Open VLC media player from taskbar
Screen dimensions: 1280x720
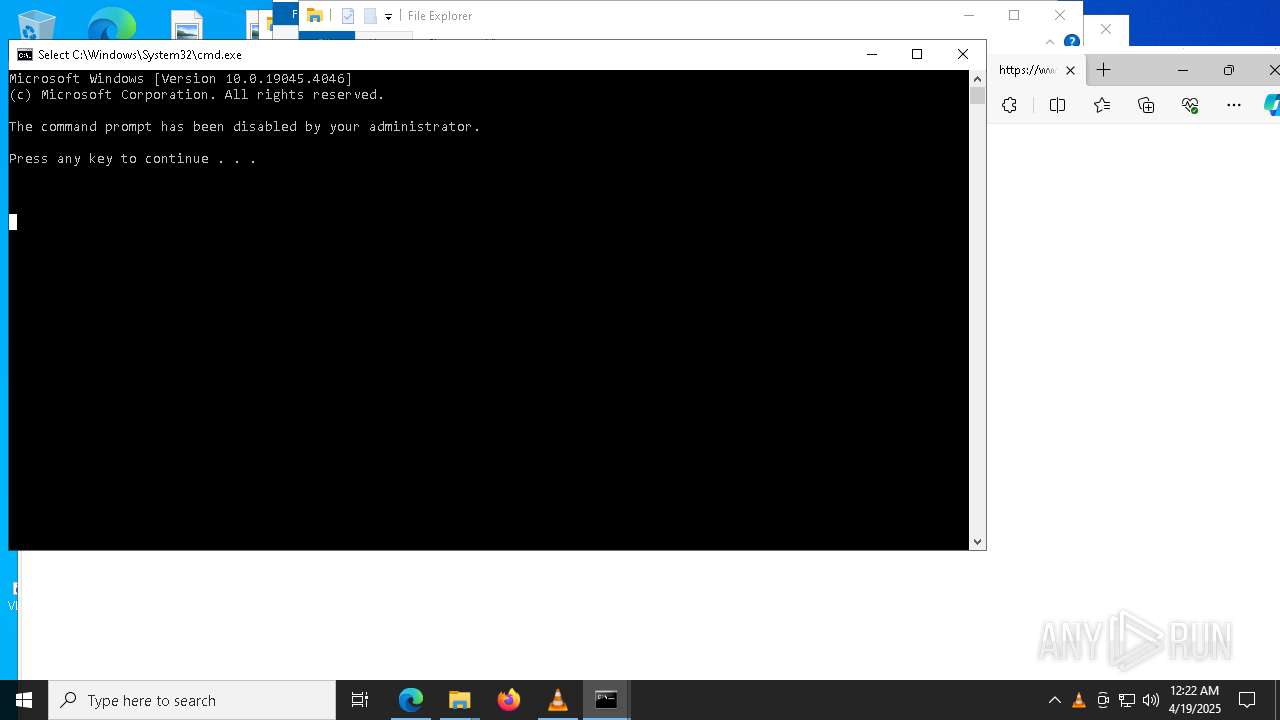click(558, 700)
